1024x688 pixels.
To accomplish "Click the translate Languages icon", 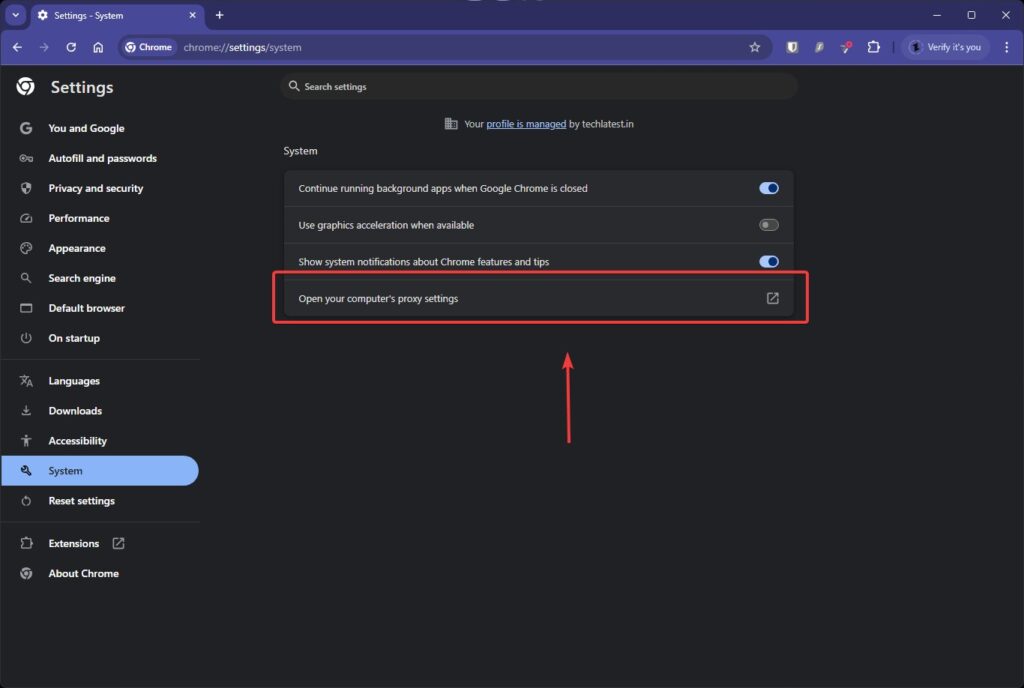I will (25, 381).
